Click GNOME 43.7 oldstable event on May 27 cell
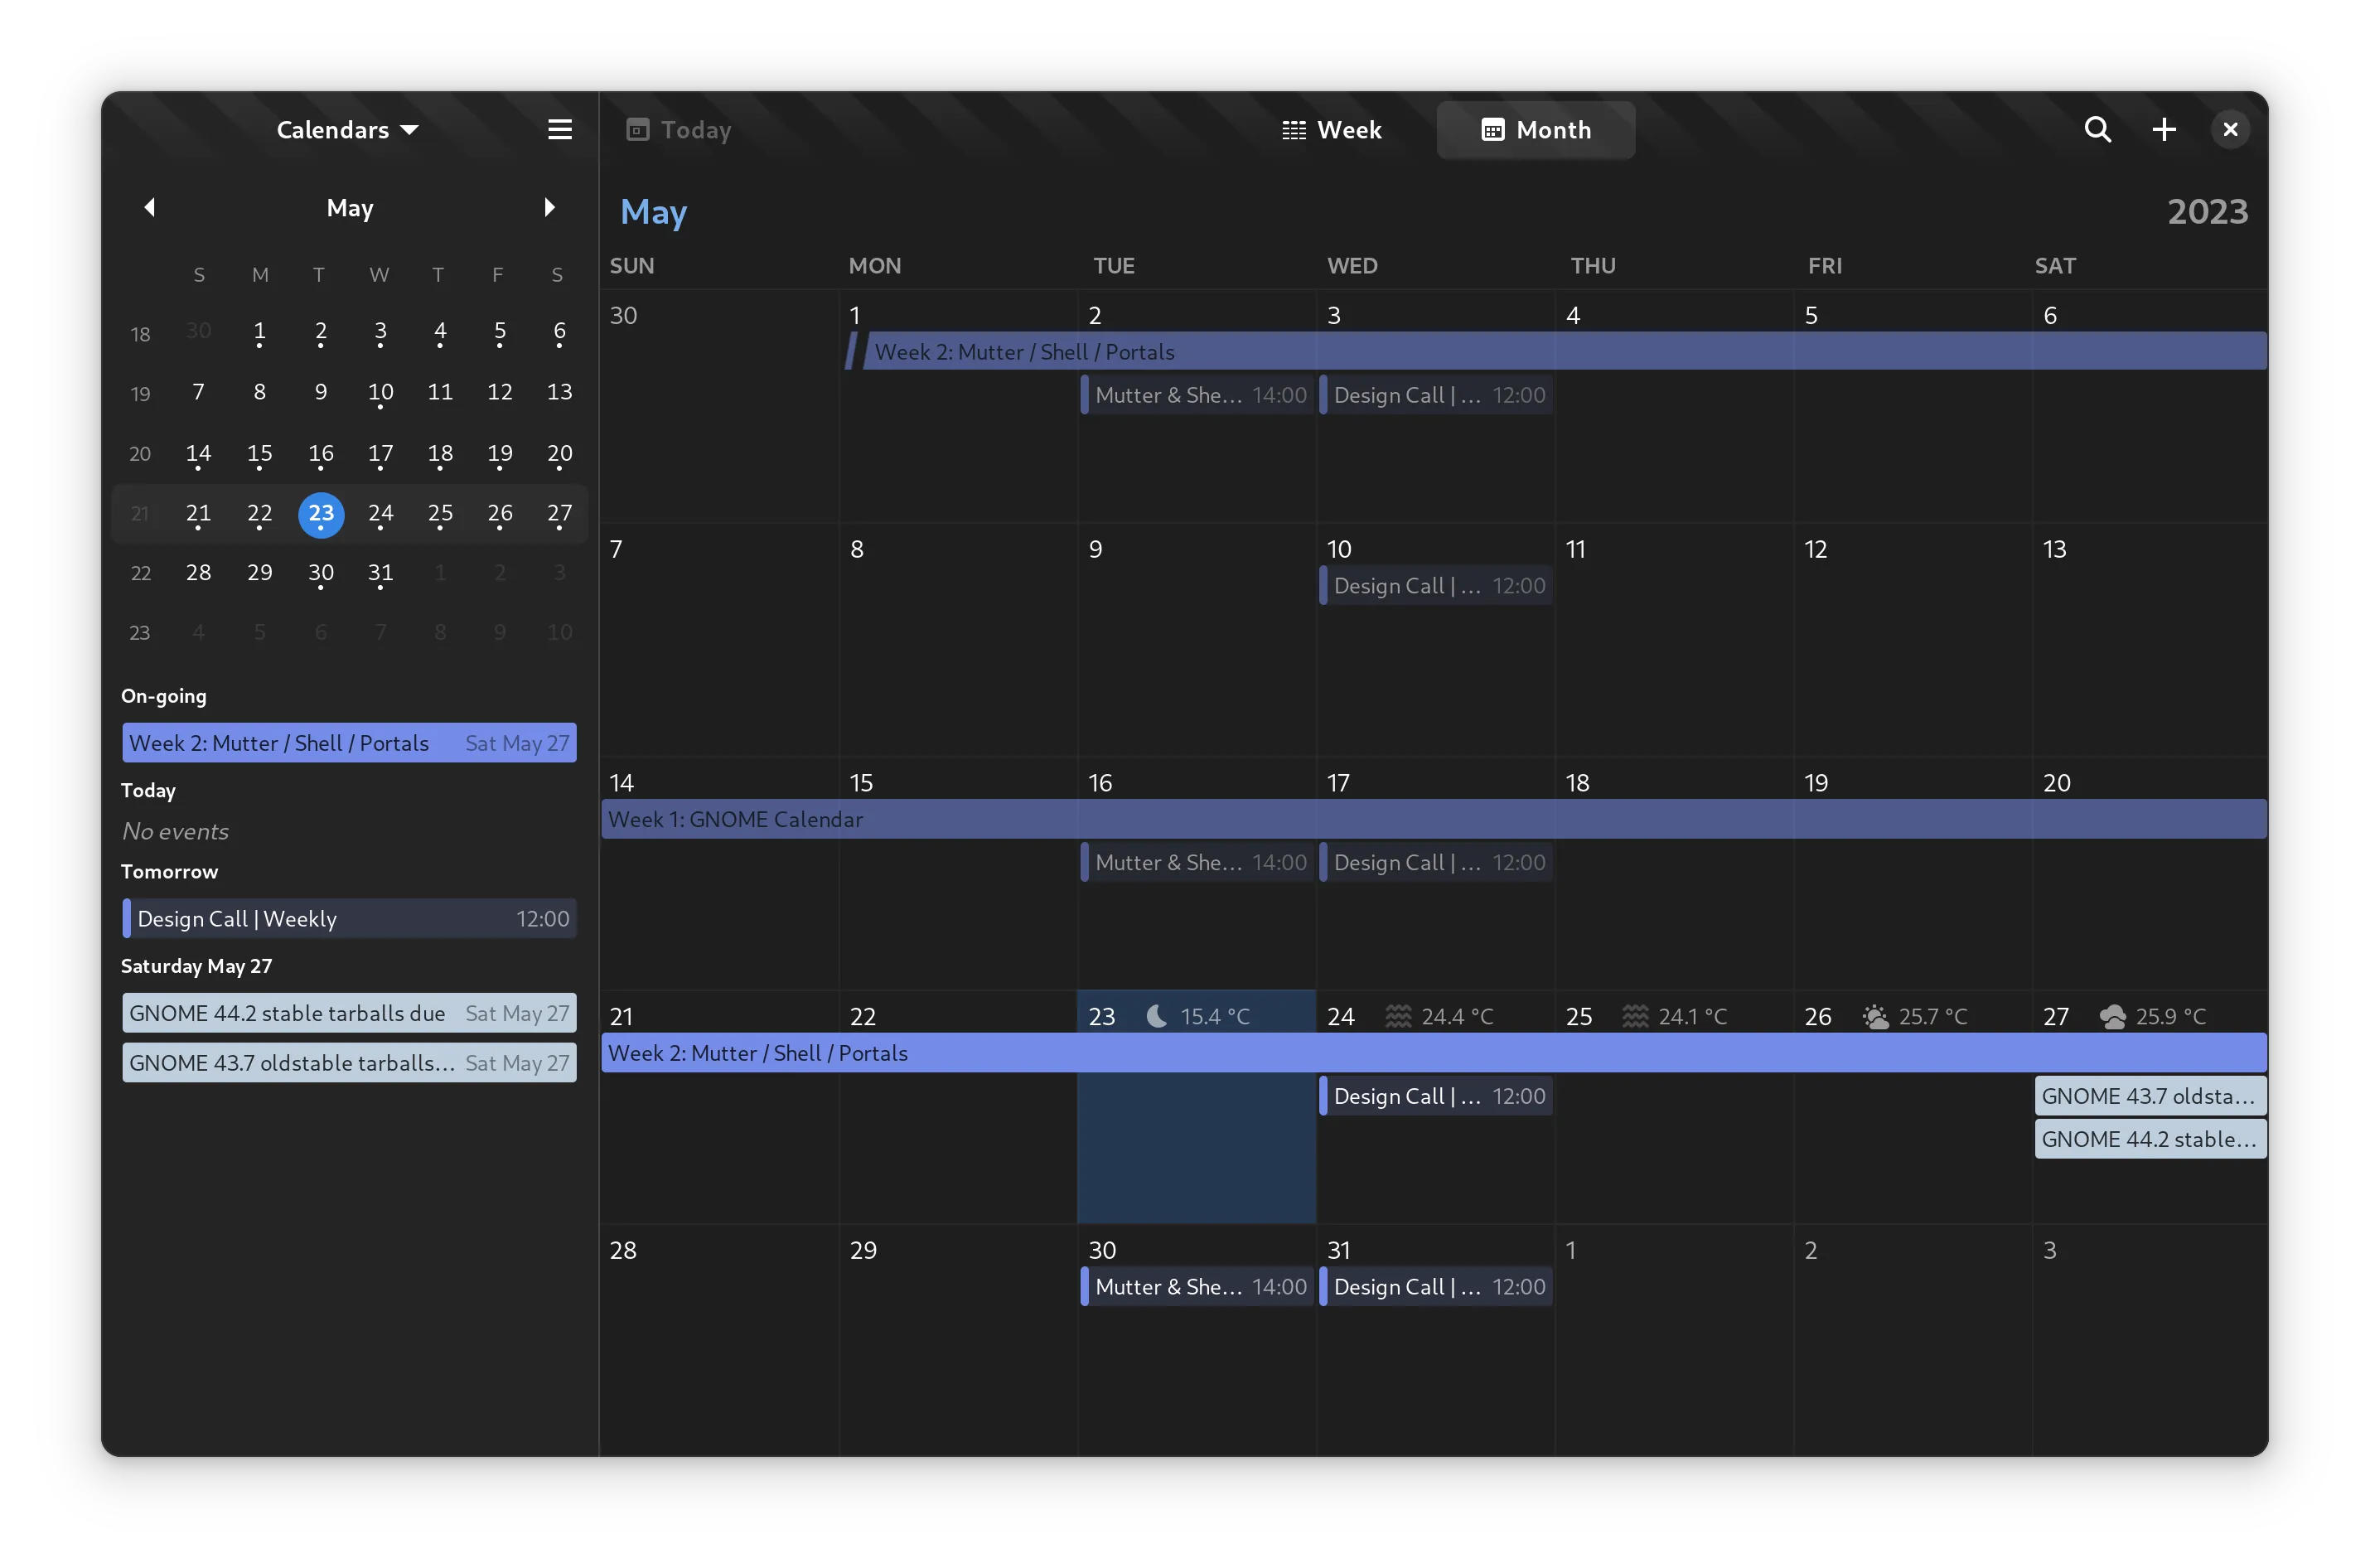Image resolution: width=2370 pixels, height=1568 pixels. [x=2149, y=1096]
